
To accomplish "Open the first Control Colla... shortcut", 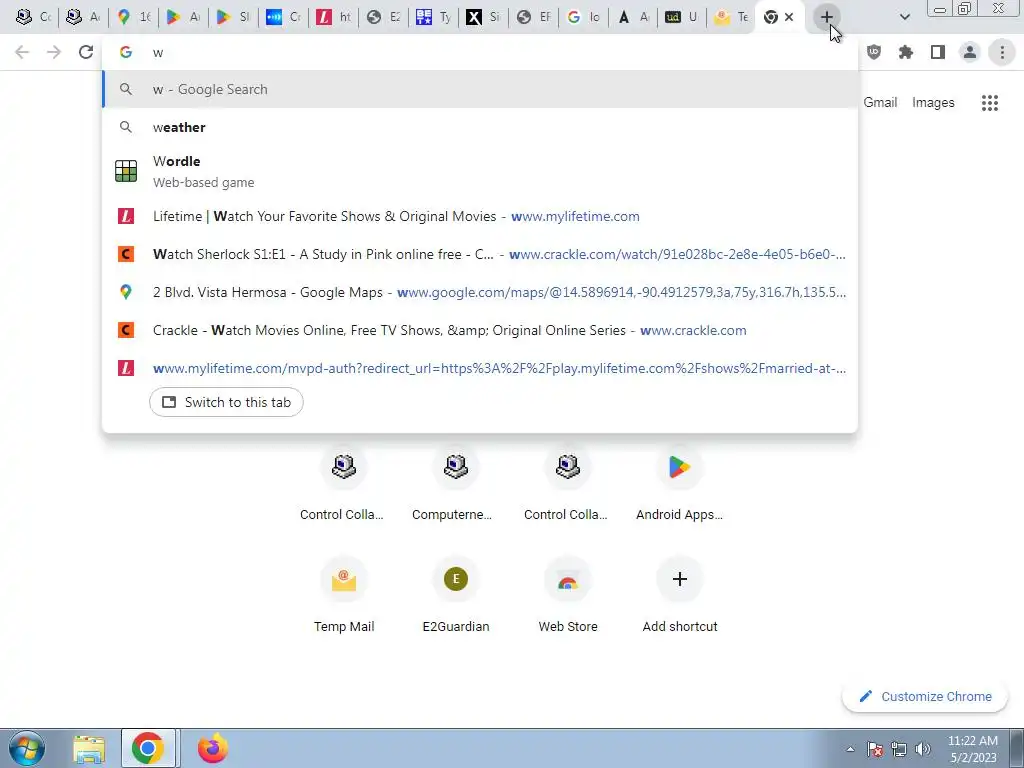I will tap(343, 485).
